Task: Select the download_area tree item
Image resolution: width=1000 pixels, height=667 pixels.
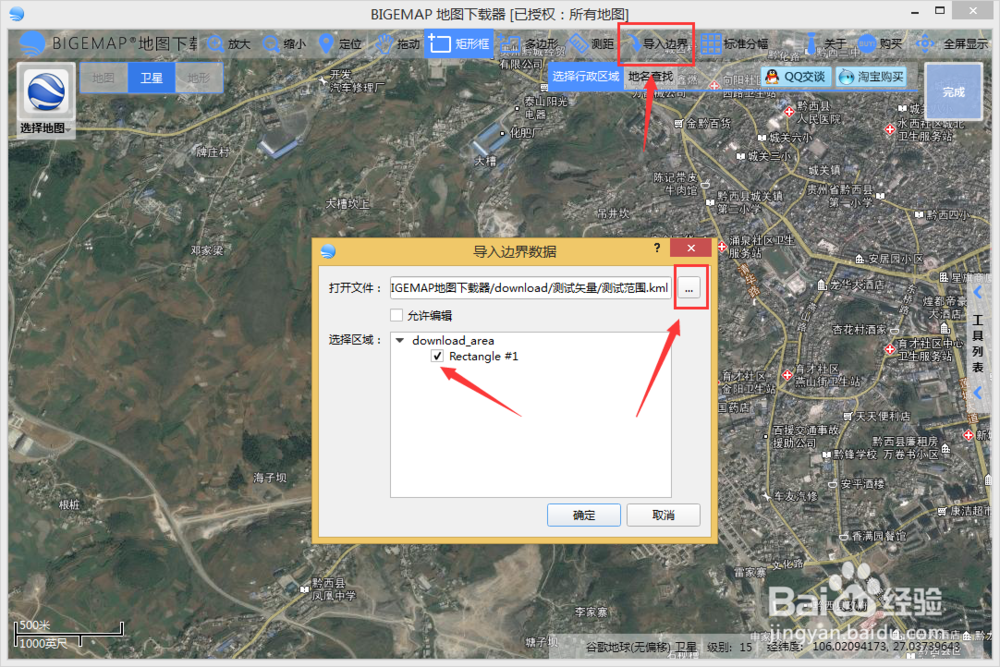Action: coord(453,341)
